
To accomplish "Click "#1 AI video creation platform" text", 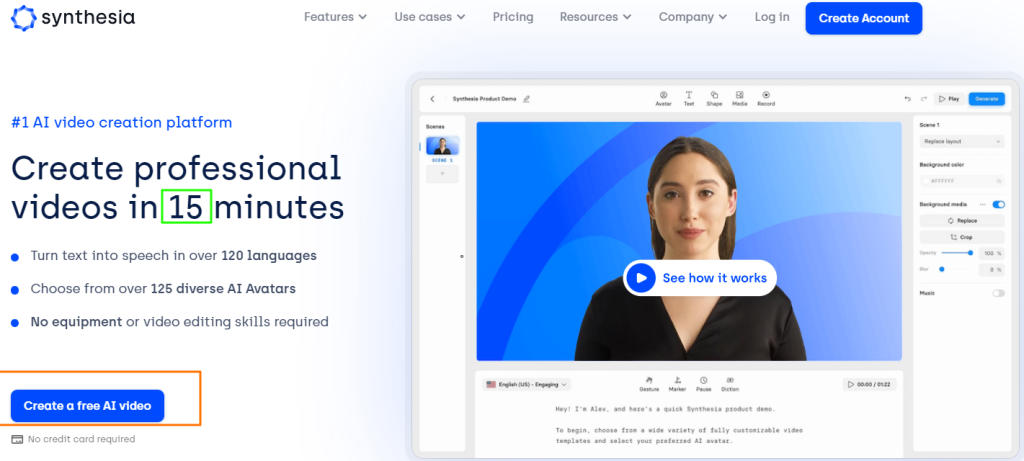I will [x=121, y=122].
